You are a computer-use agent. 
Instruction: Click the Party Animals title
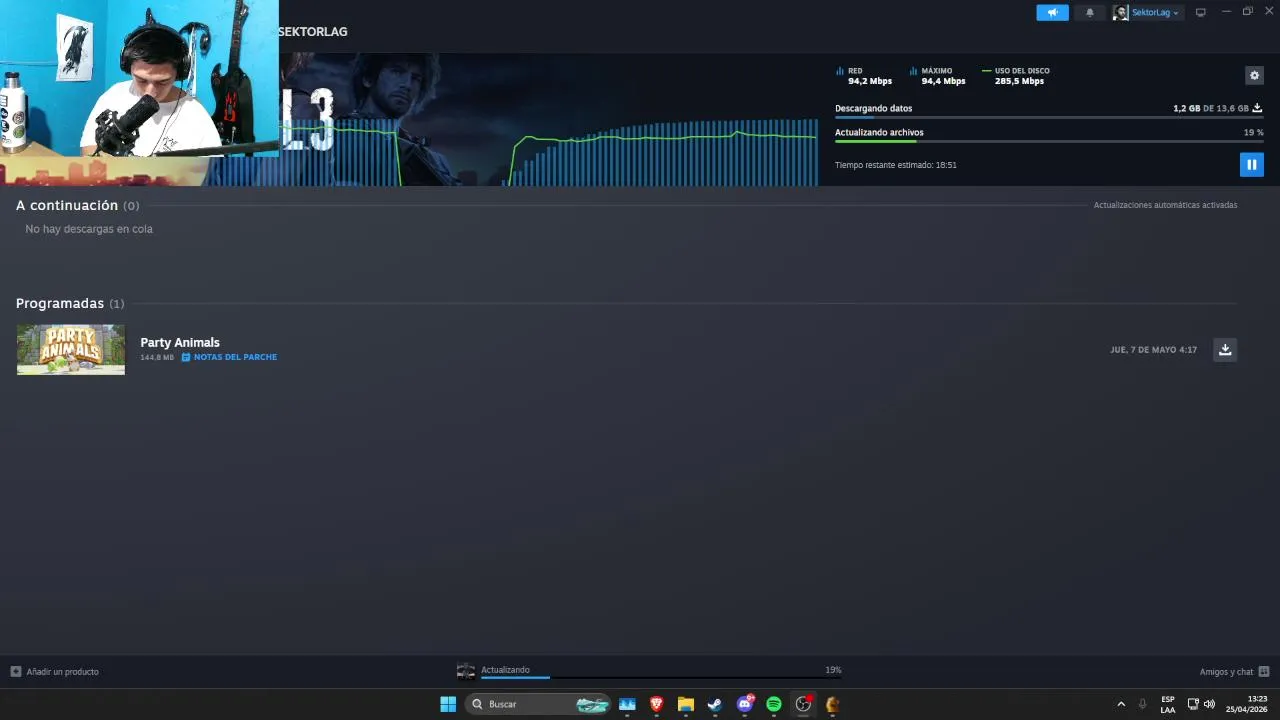(180, 342)
